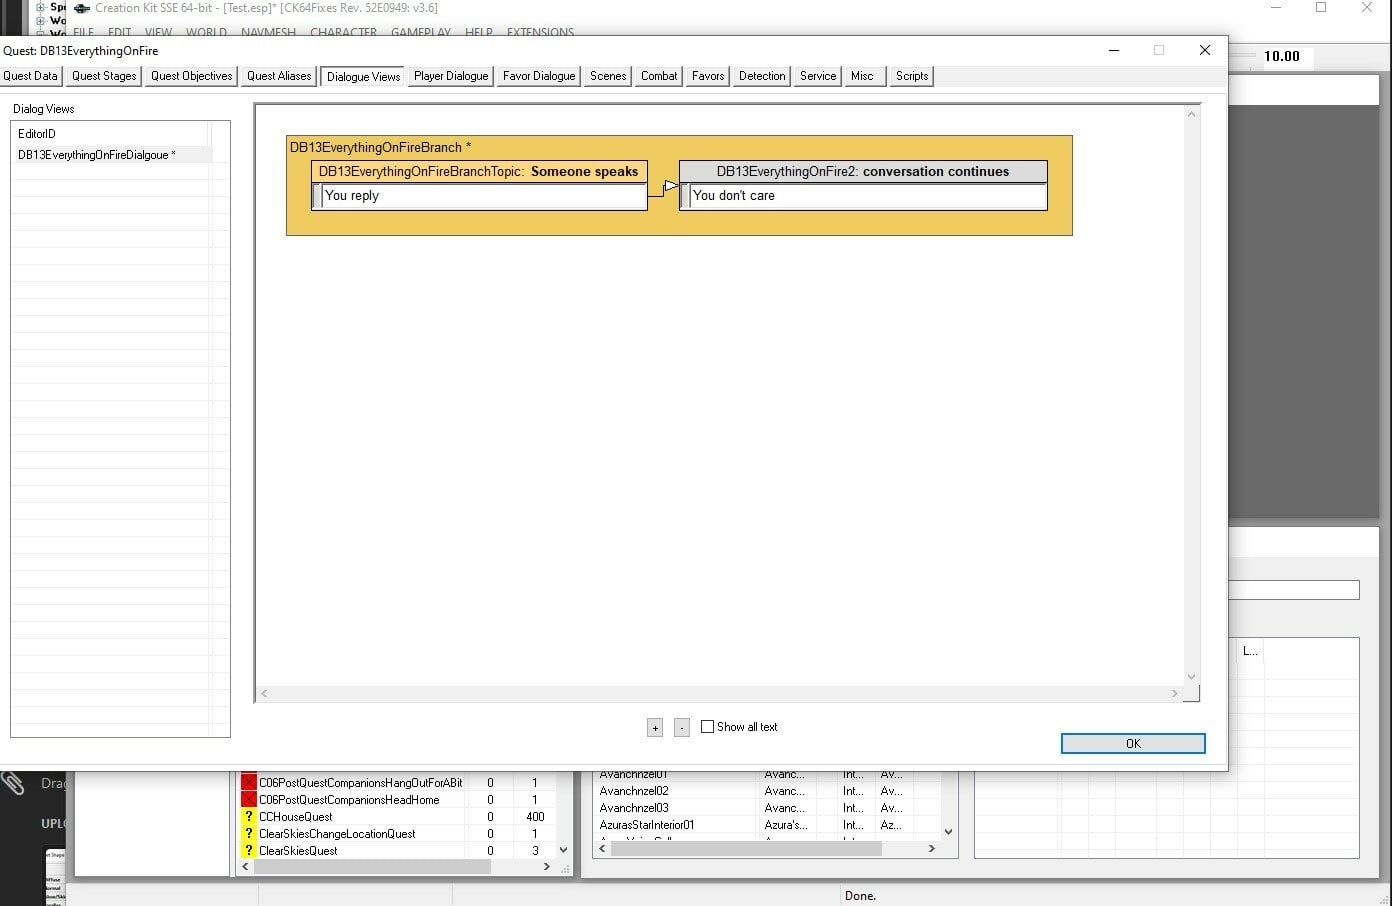Open the Service tab
The width and height of the screenshot is (1392, 906).
[818, 76]
